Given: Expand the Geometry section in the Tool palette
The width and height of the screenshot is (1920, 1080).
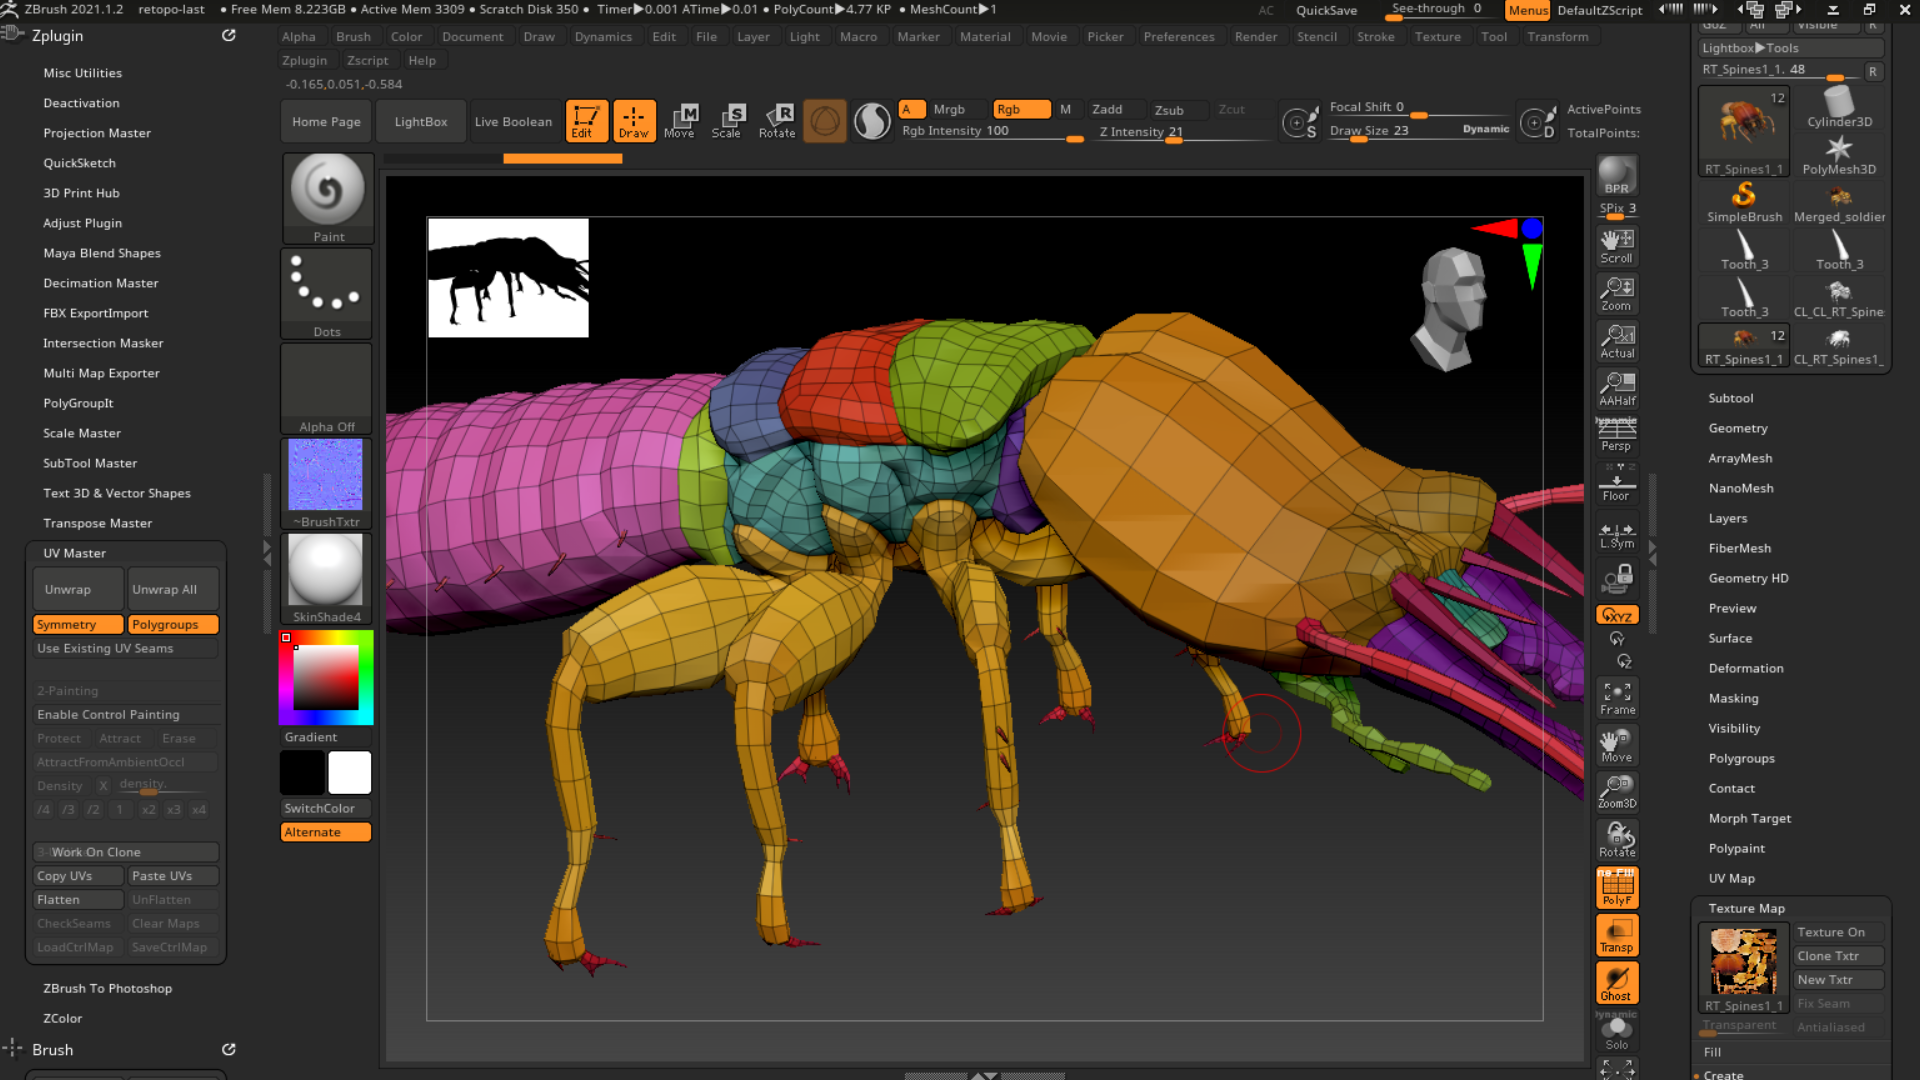Looking at the screenshot, I should [1738, 428].
